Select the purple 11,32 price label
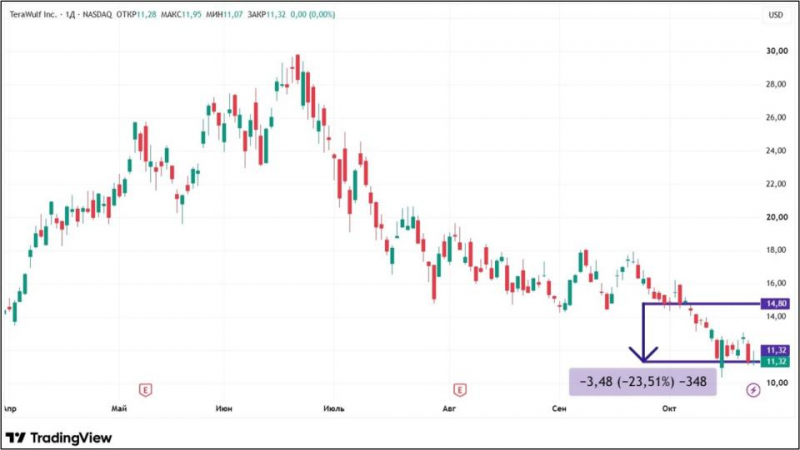 pyautogui.click(x=776, y=350)
